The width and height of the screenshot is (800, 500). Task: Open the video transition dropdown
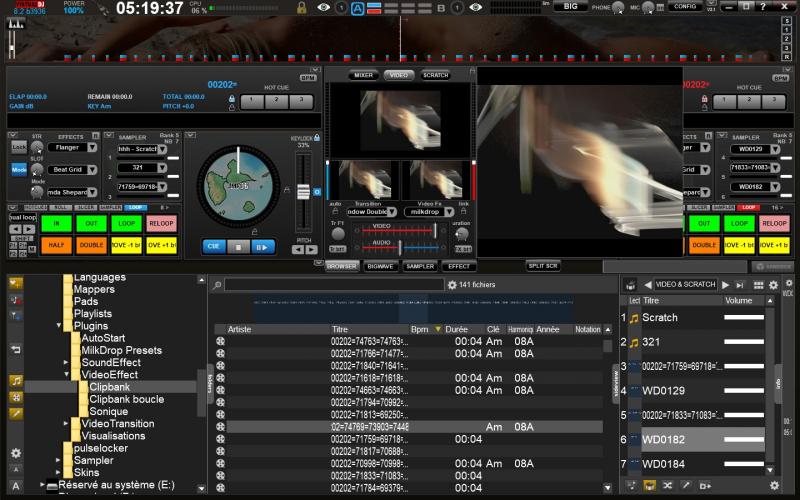[391, 212]
